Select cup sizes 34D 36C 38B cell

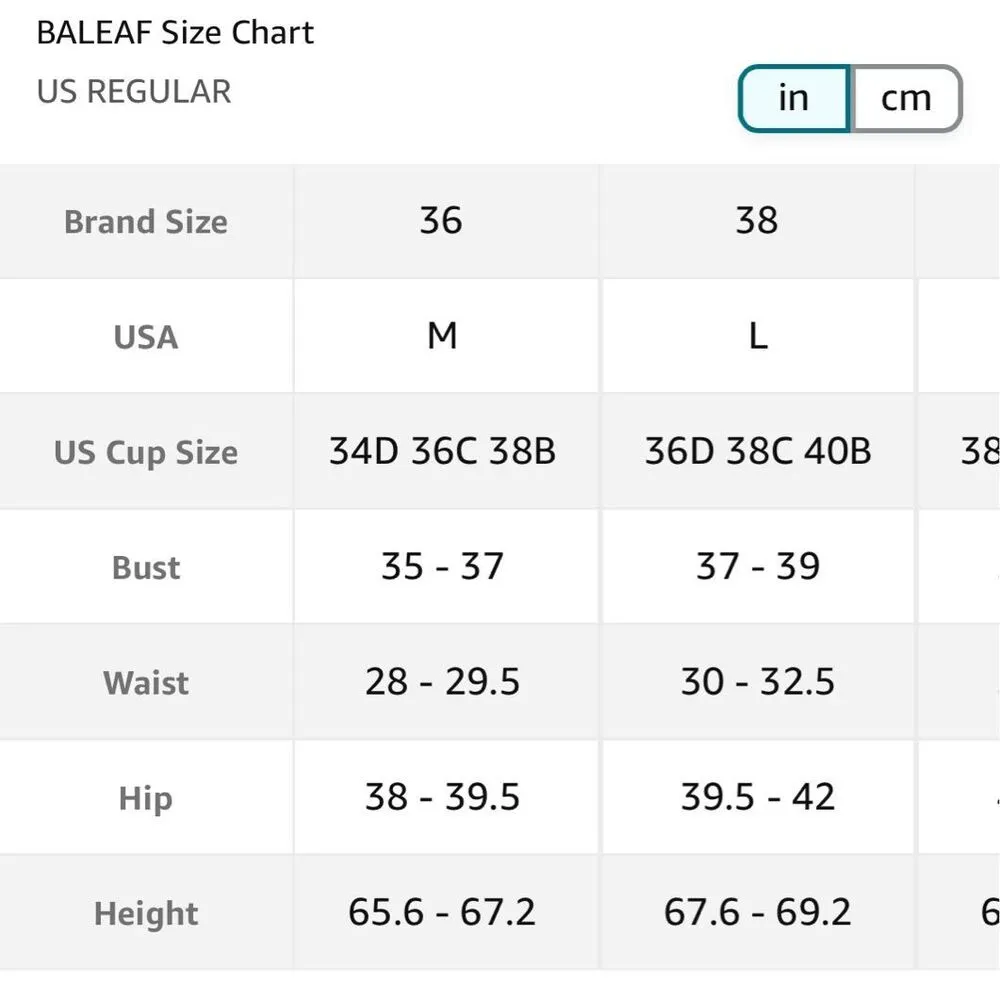click(x=445, y=452)
